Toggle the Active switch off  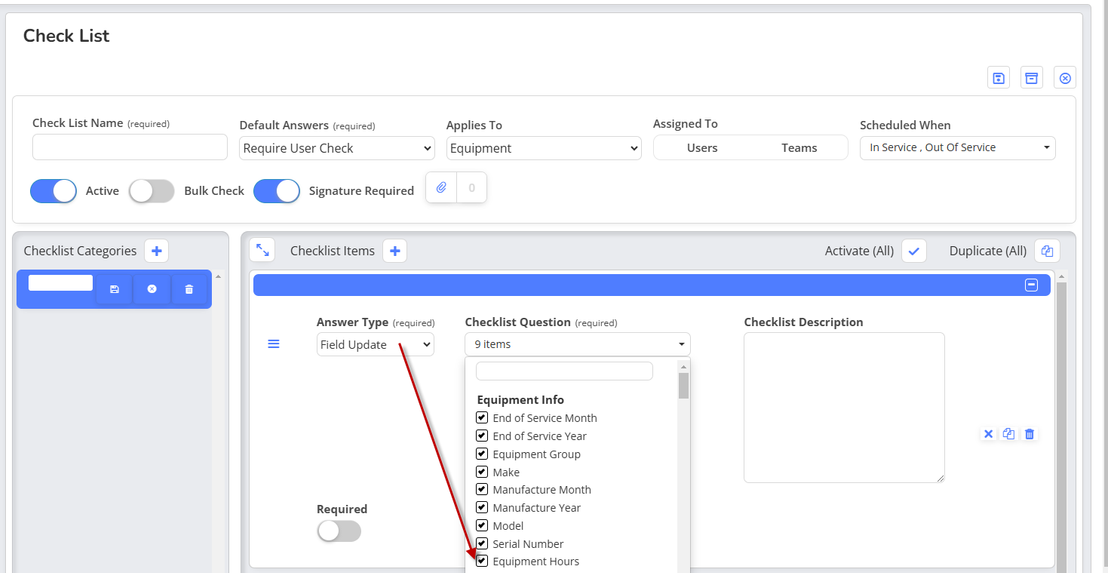tap(54, 191)
